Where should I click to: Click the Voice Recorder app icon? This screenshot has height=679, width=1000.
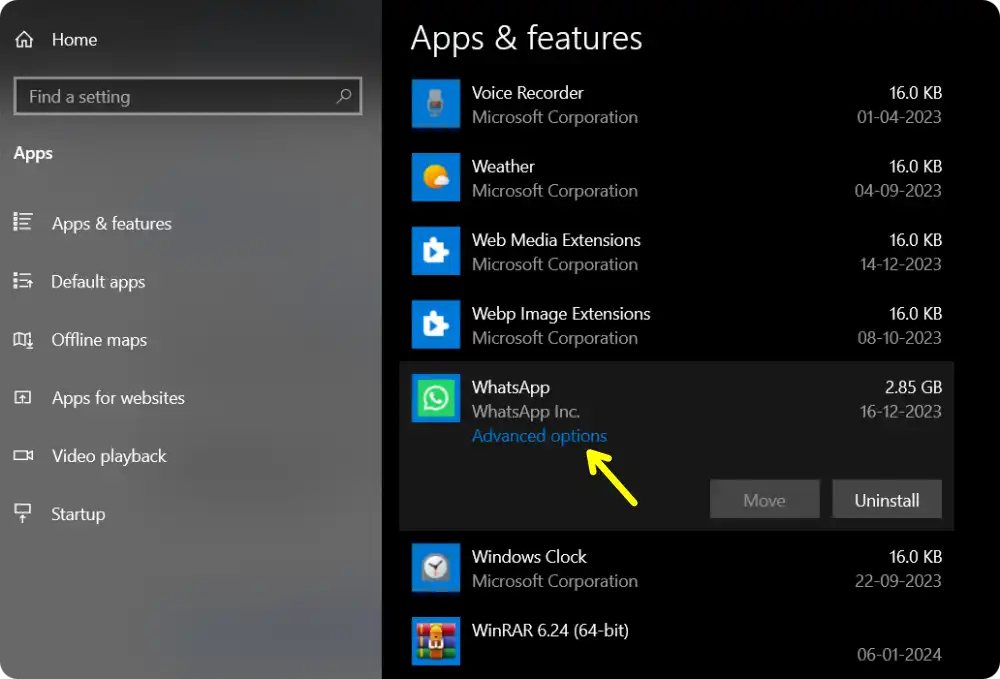(x=435, y=104)
